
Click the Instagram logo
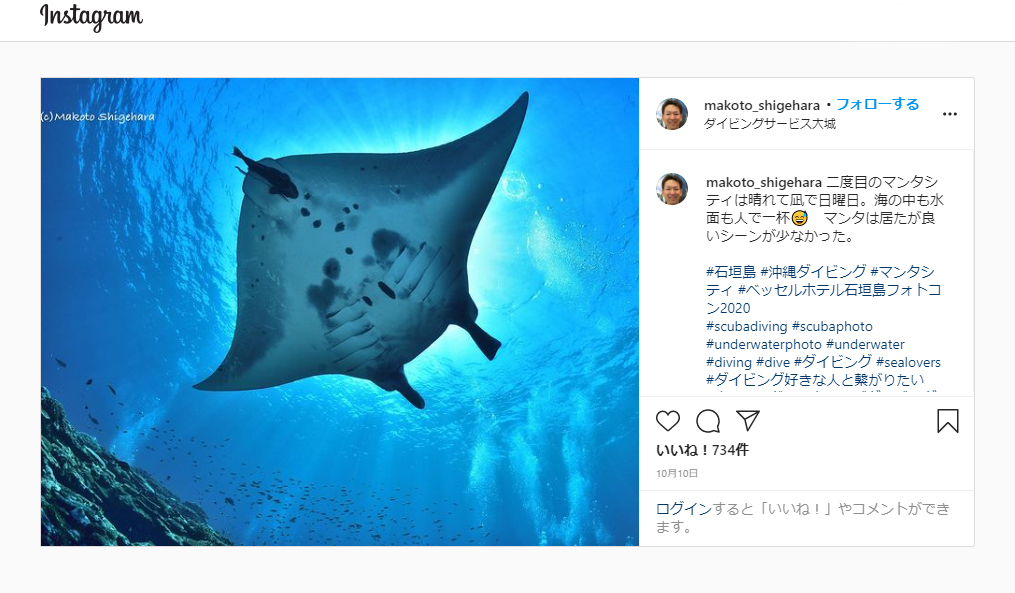[x=91, y=17]
